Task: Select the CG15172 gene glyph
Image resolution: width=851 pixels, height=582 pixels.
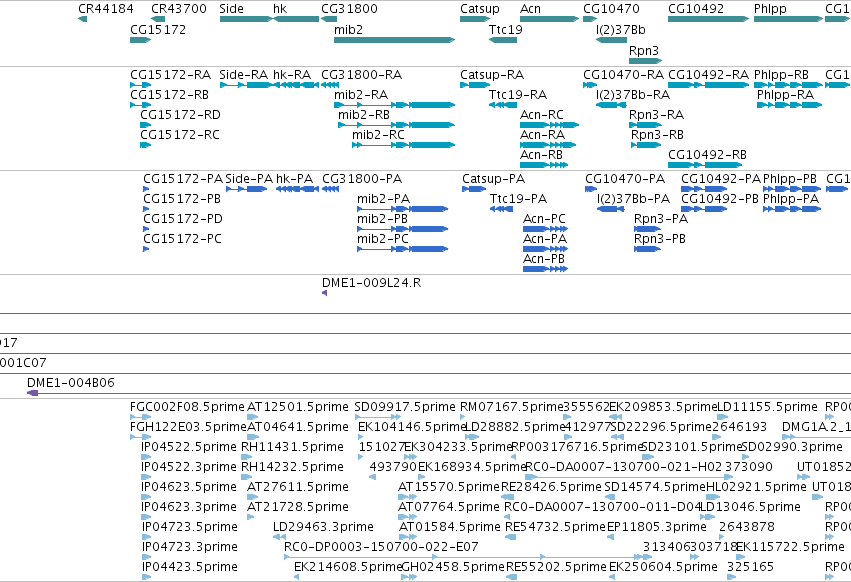Action: point(141,40)
